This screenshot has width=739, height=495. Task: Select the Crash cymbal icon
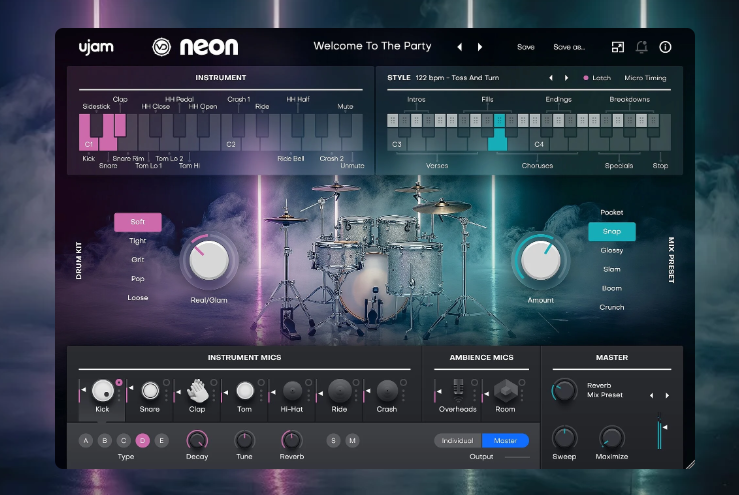pyautogui.click(x=387, y=390)
